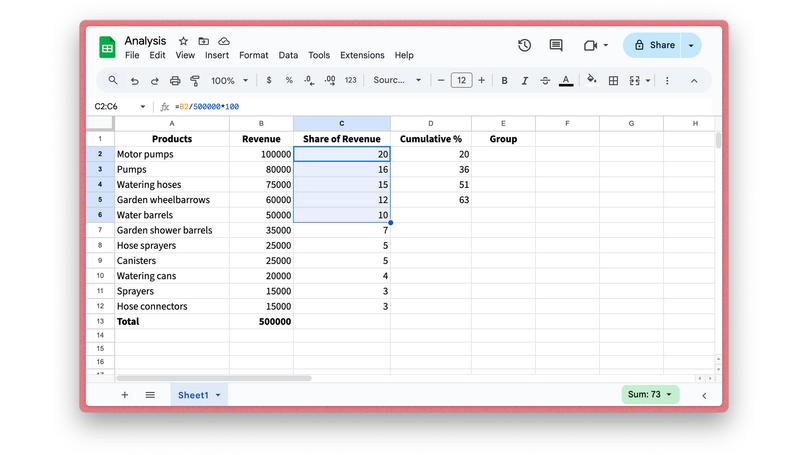Format as percent
This screenshot has width=808, height=455.
point(289,80)
